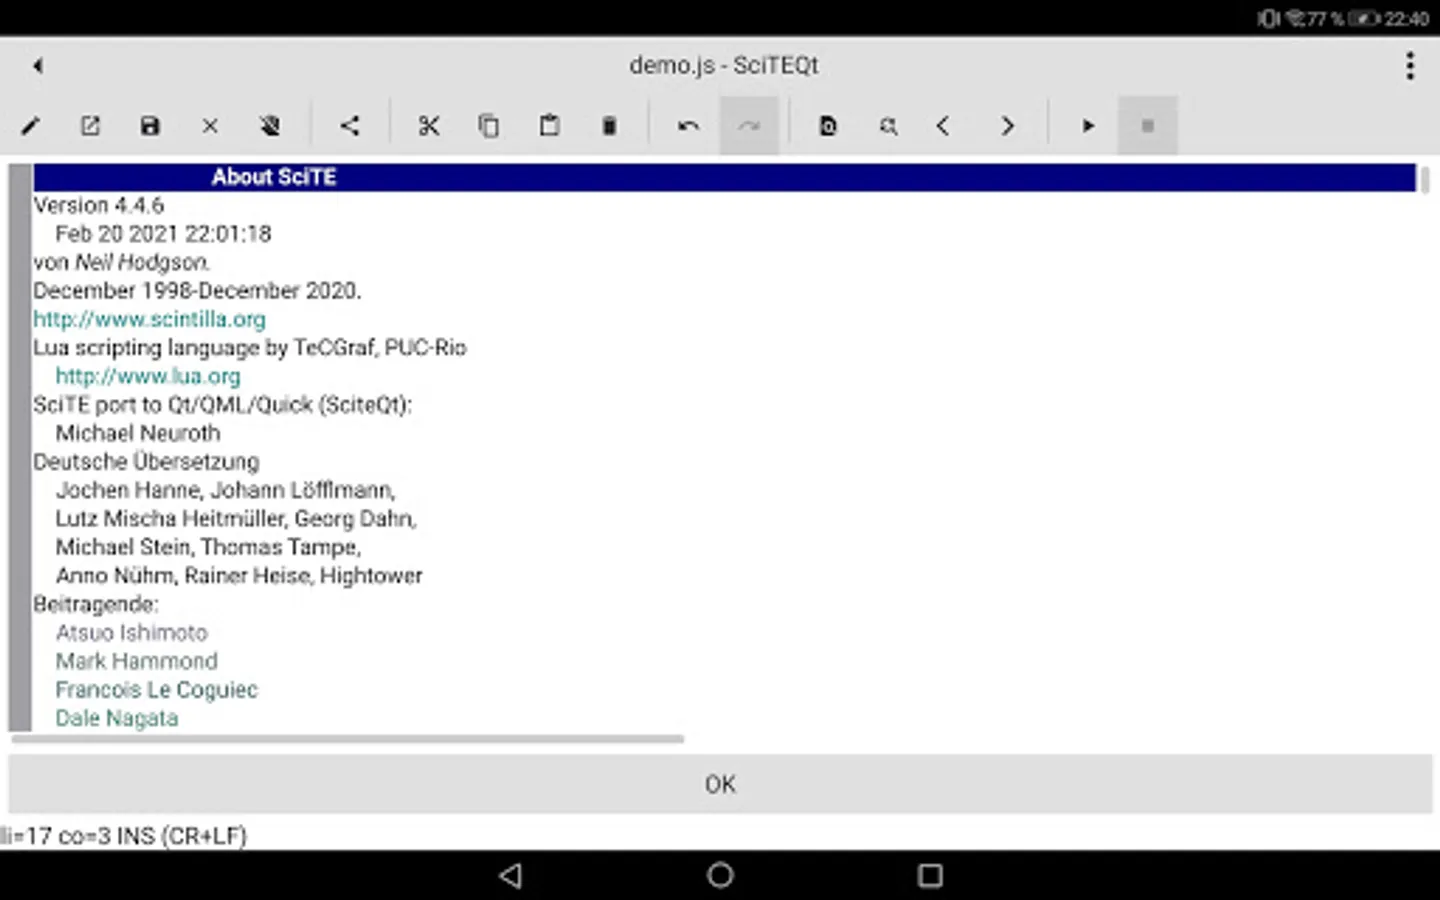The image size is (1440, 900).
Task: Tap the Android home circle button
Action: tap(720, 876)
